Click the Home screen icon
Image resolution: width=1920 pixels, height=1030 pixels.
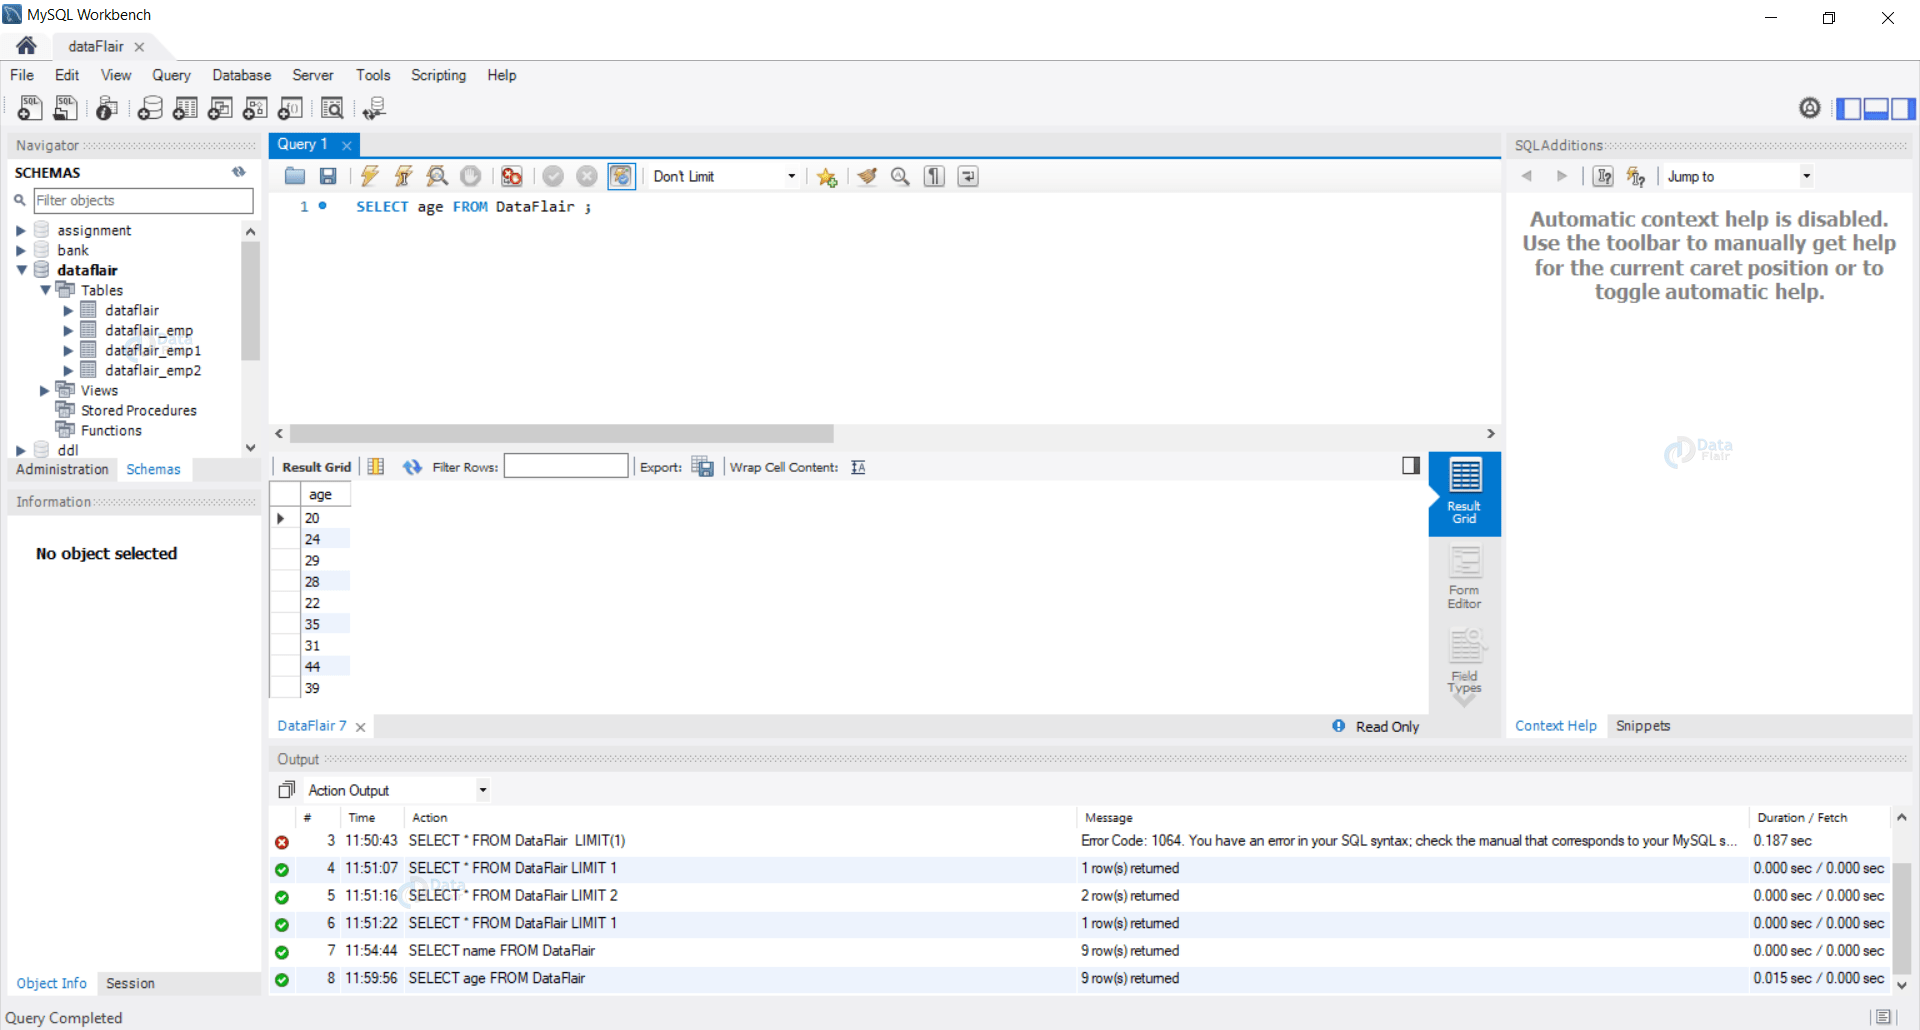pos(27,45)
